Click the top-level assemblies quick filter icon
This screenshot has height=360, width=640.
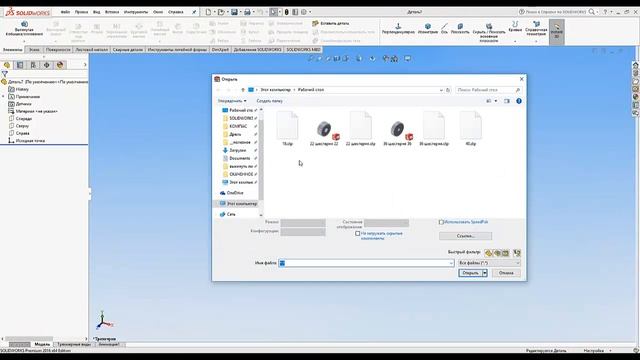[517, 253]
